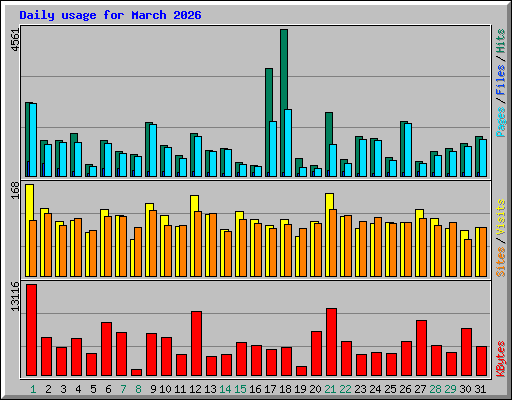Screen dimensions: 512x400
Task: Click day 1 on the x-axis
Action: tap(33, 389)
